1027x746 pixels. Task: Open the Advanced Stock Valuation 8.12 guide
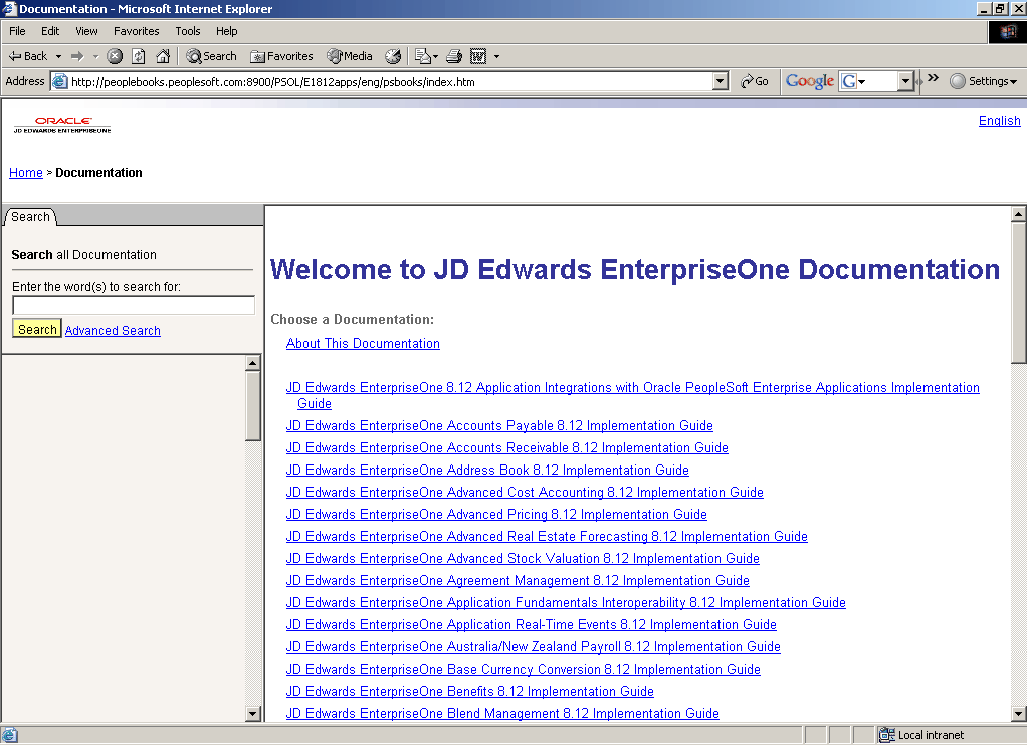523,559
